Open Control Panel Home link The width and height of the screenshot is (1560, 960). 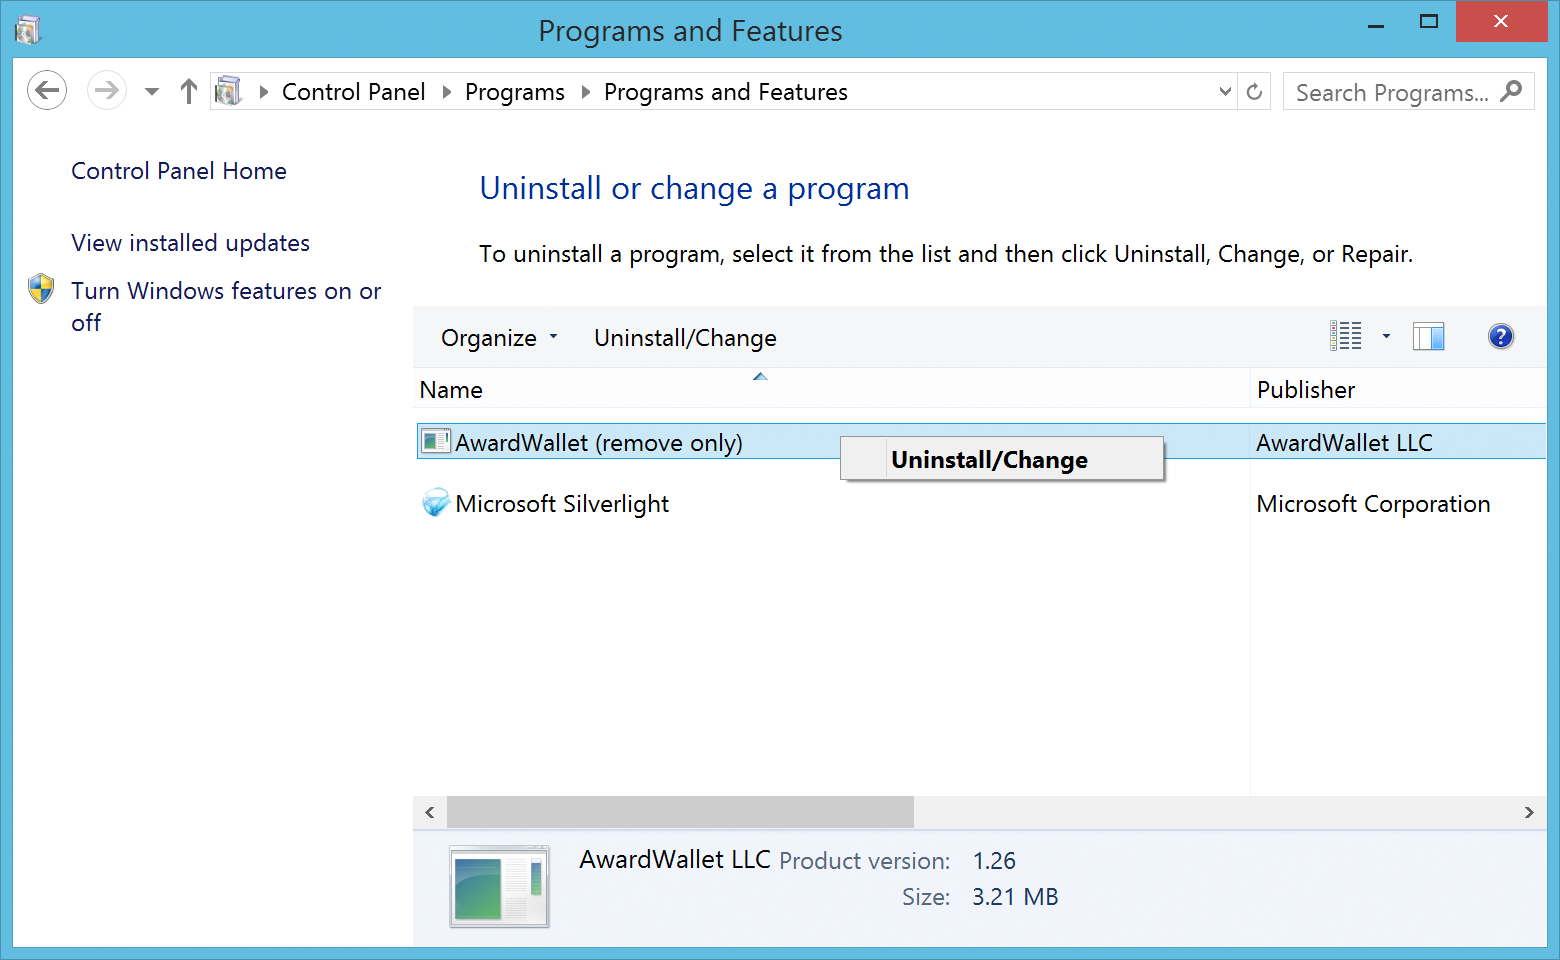click(179, 171)
